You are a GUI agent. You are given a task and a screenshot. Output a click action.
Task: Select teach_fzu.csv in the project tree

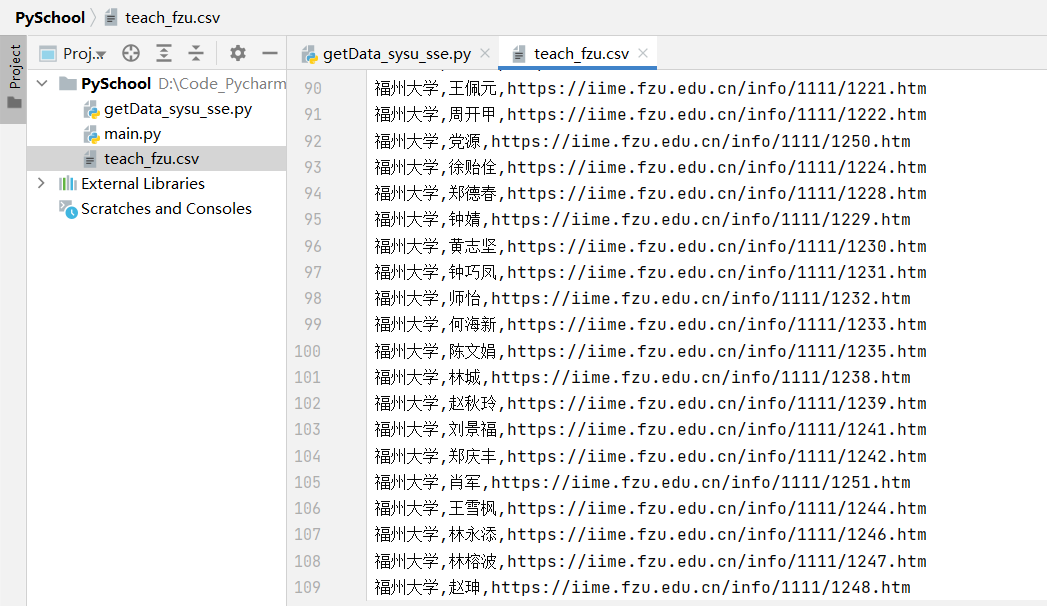pos(152,159)
